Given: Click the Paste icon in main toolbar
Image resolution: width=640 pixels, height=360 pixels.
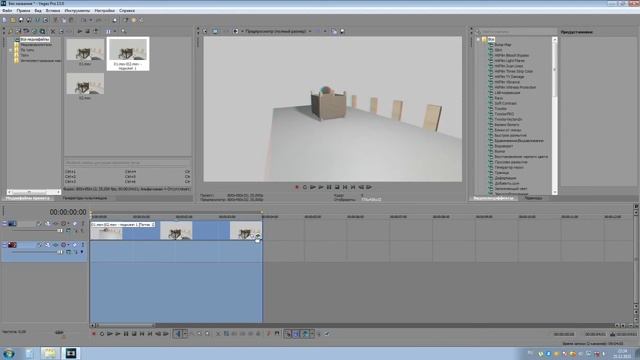Looking at the screenshot, I should [x=71, y=20].
